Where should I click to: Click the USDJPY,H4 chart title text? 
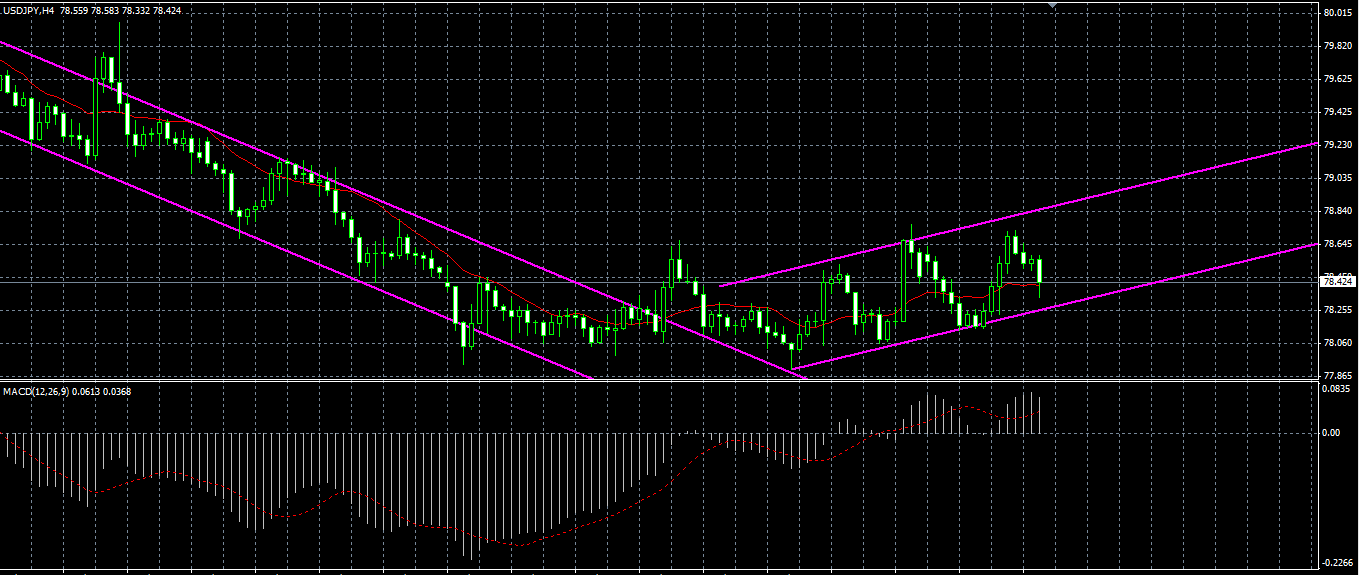pyautogui.click(x=28, y=11)
